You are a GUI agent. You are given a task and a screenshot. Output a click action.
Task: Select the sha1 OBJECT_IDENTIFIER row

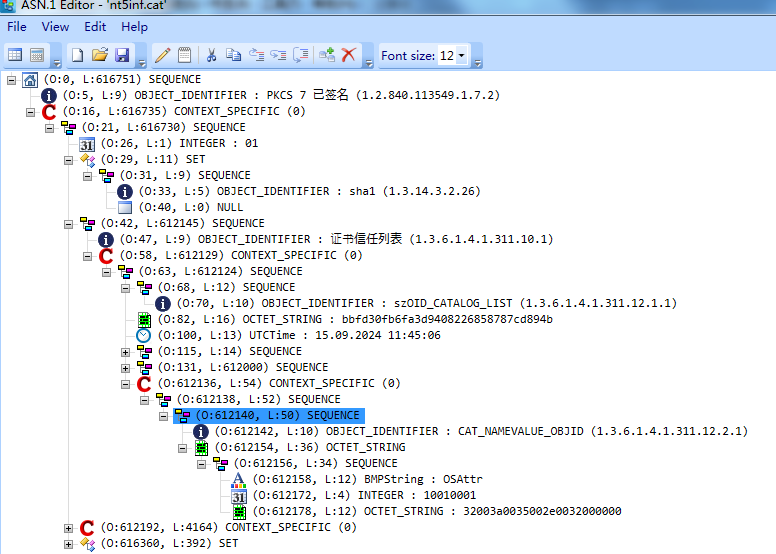click(309, 192)
